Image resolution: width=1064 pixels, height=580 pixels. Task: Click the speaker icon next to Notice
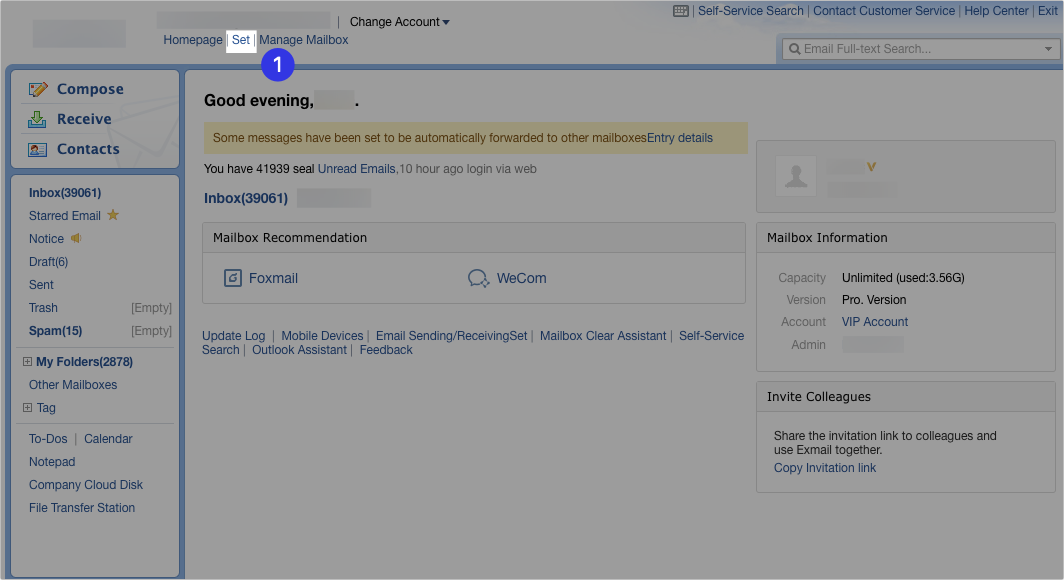tap(74, 238)
